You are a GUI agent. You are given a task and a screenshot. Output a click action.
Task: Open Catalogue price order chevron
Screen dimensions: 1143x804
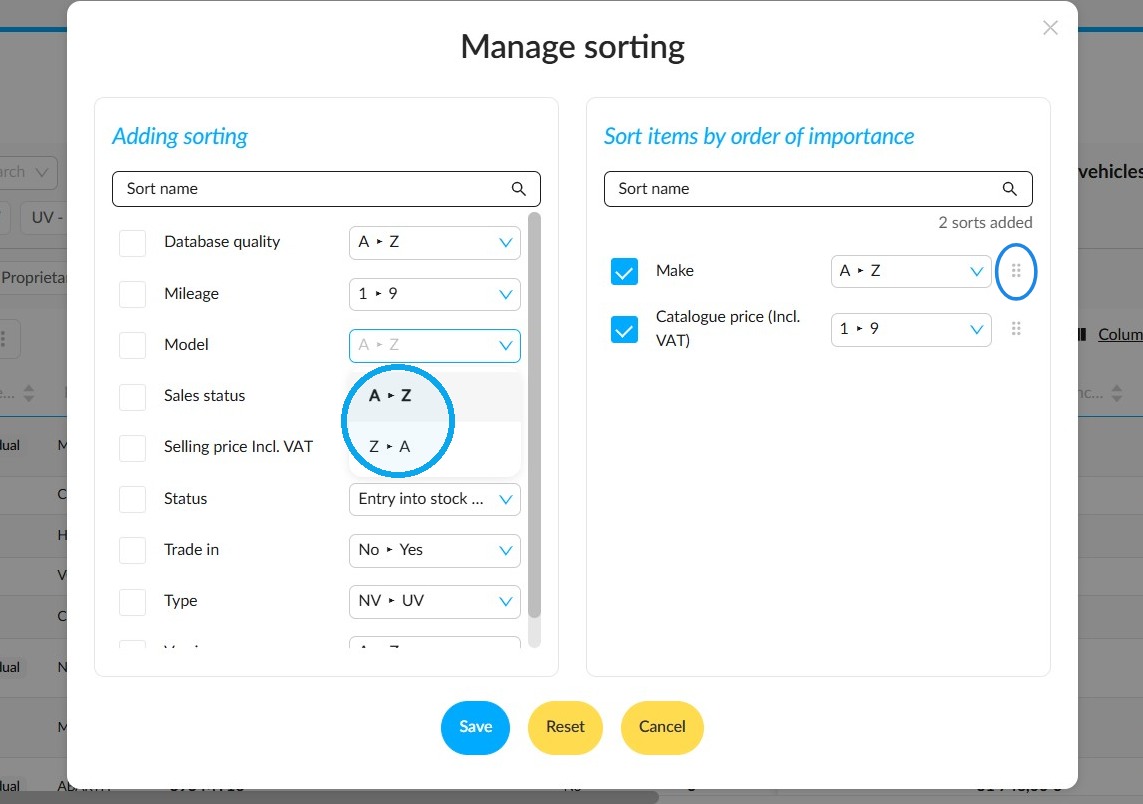pos(976,329)
